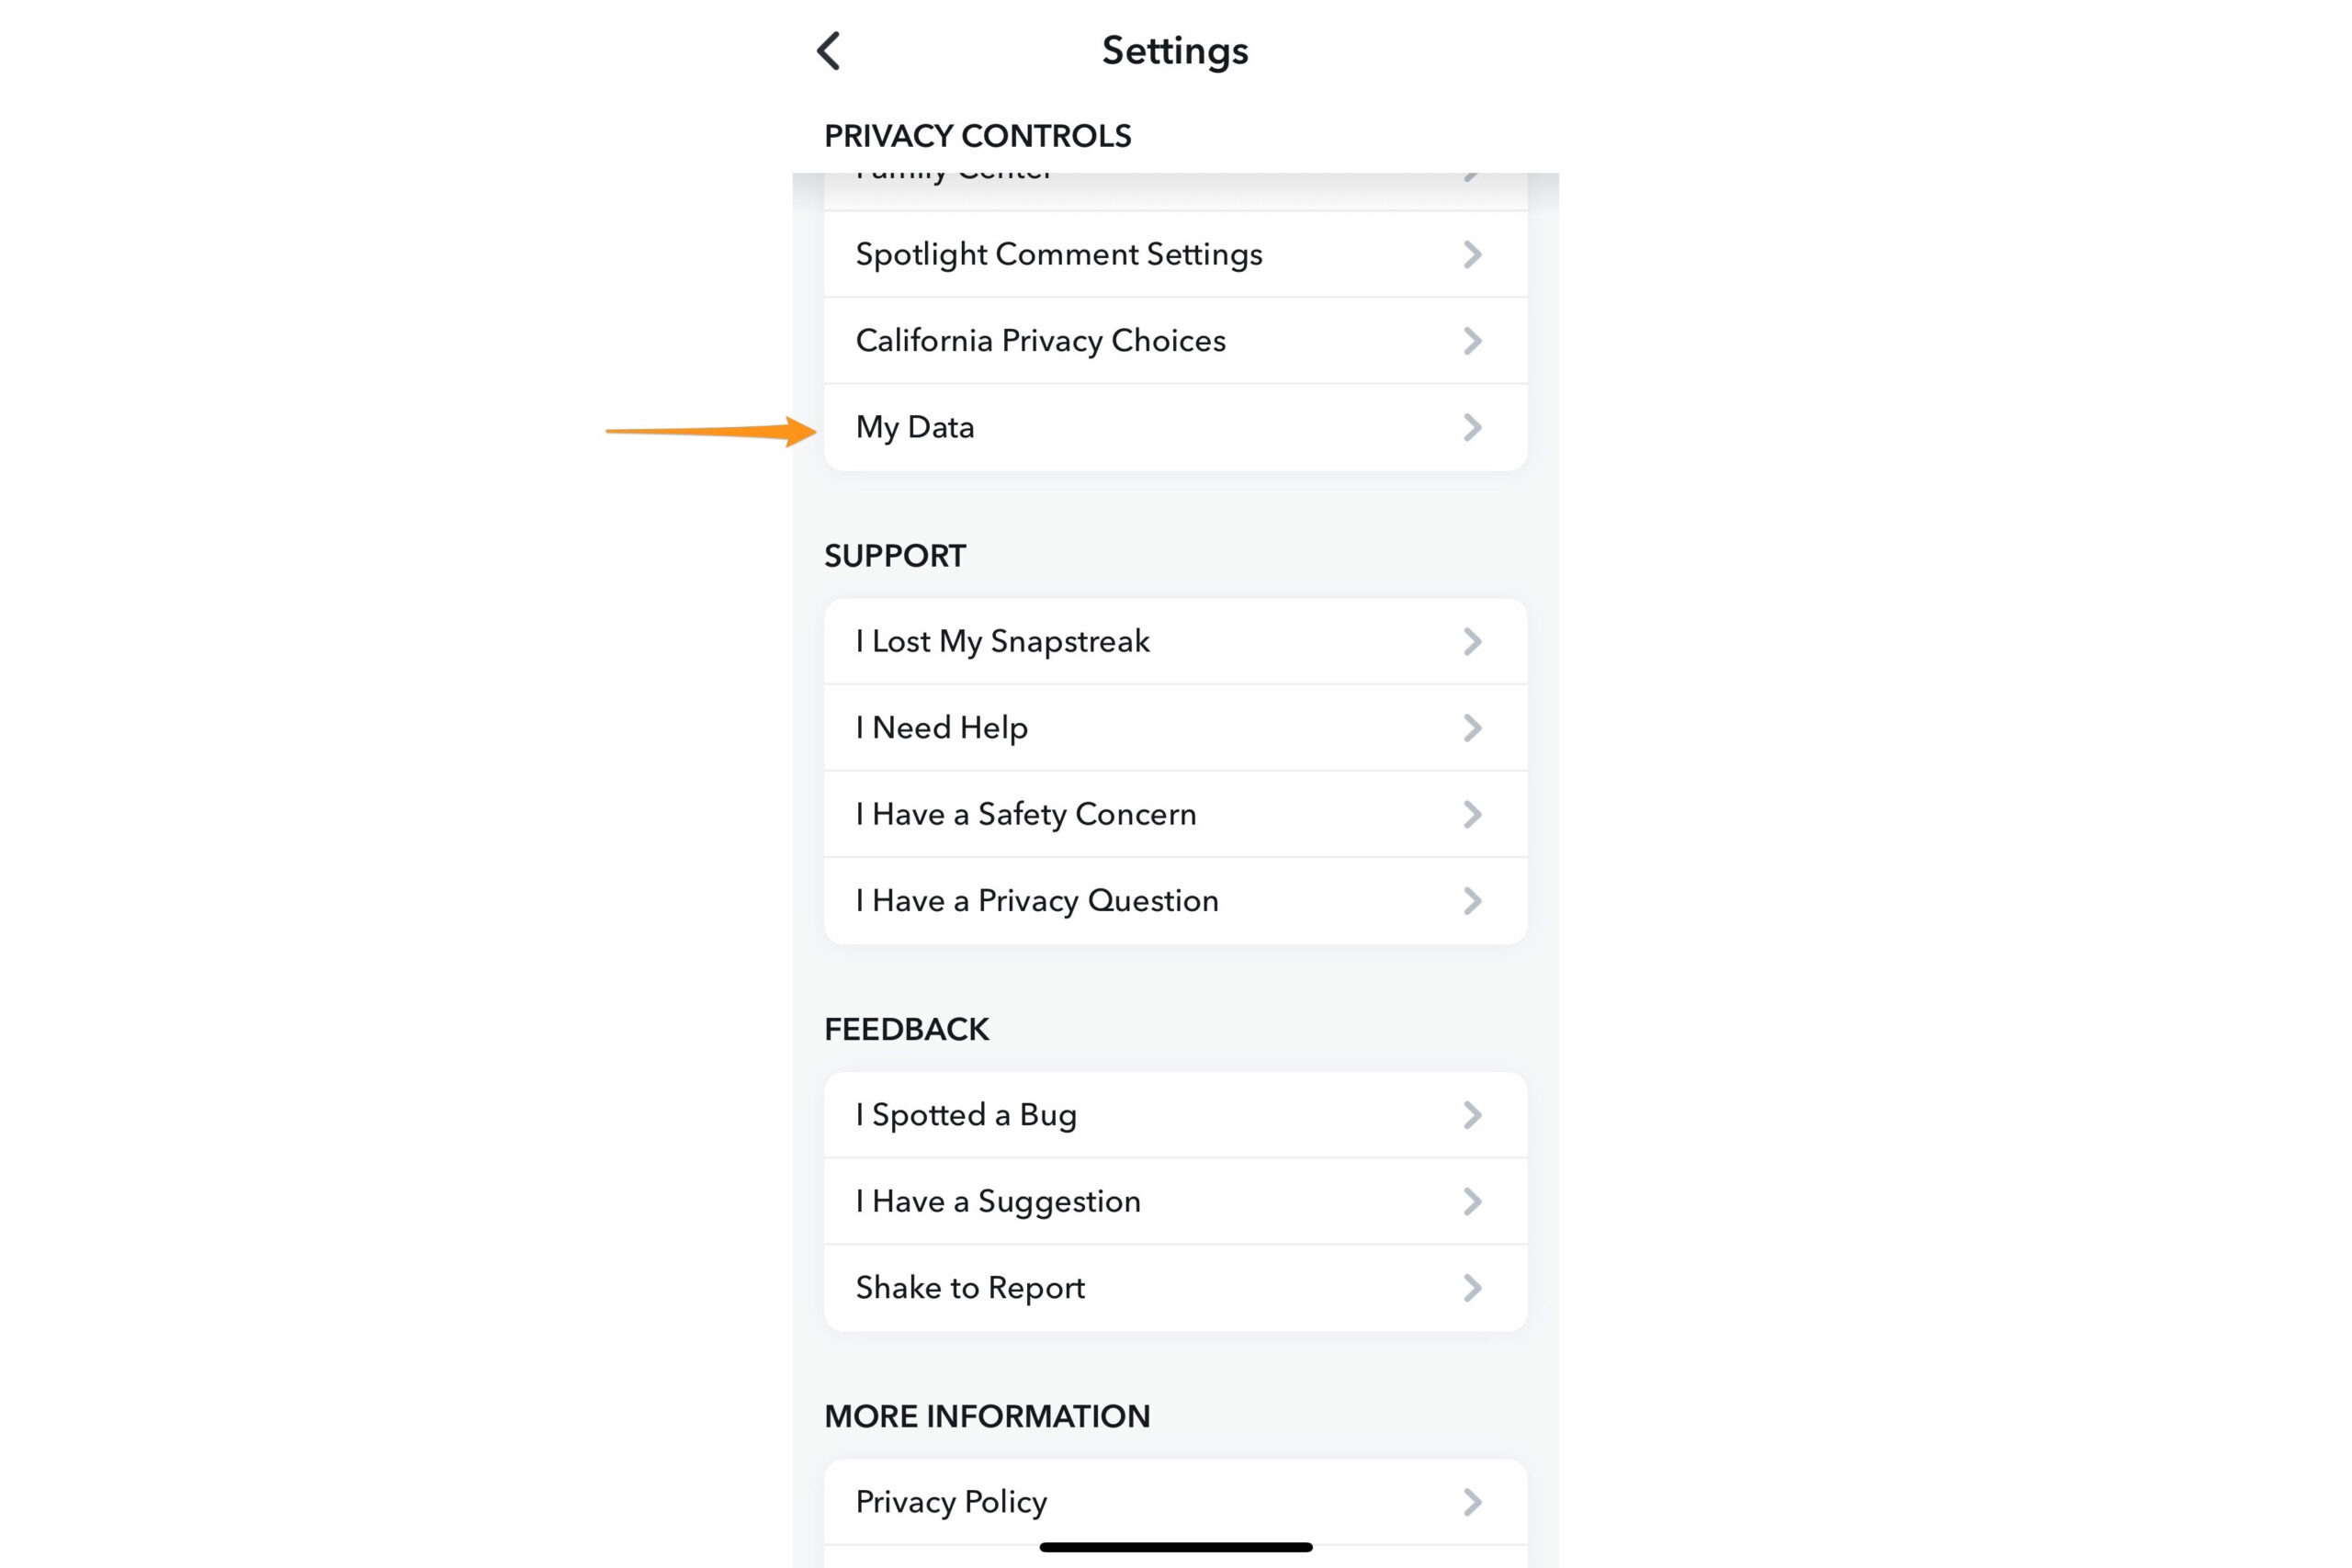
Task: Open the Privacy Policy
Action: (x=951, y=1501)
